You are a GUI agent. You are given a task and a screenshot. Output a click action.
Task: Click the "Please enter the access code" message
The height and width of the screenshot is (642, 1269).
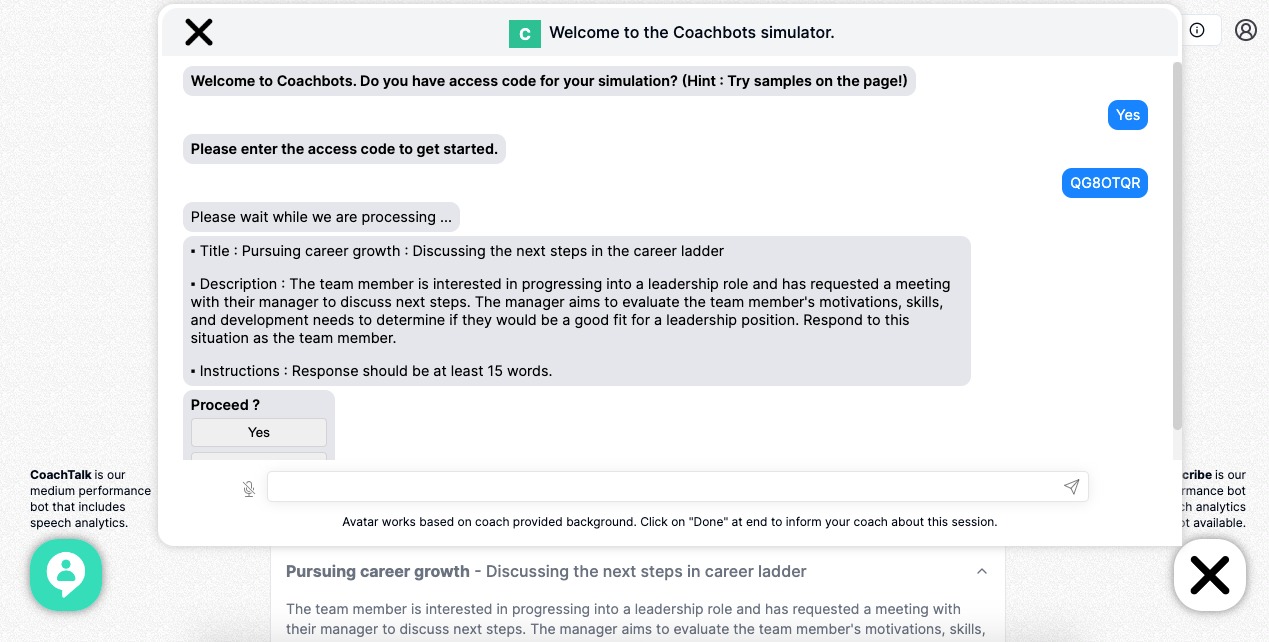[344, 149]
